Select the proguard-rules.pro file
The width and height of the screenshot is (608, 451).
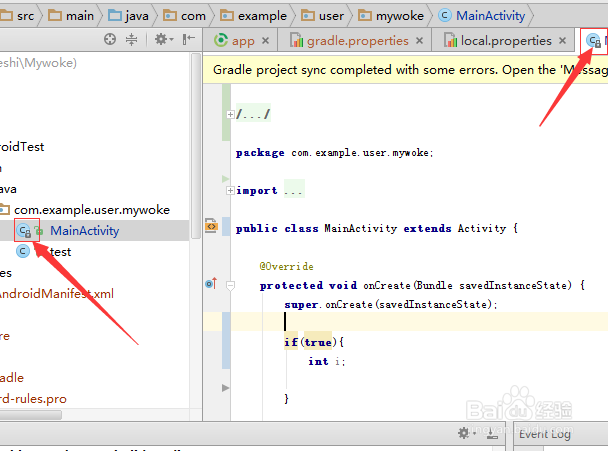[33, 399]
